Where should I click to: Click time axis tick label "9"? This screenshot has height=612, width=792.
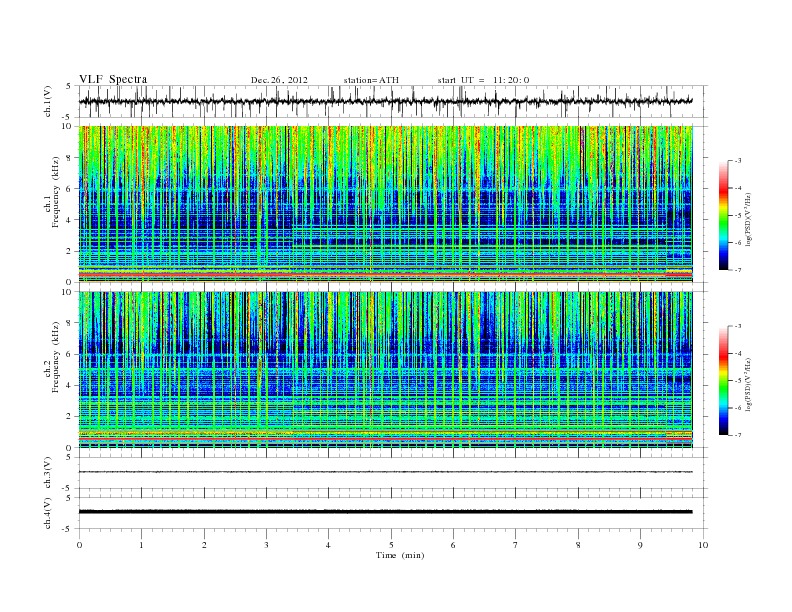point(640,545)
